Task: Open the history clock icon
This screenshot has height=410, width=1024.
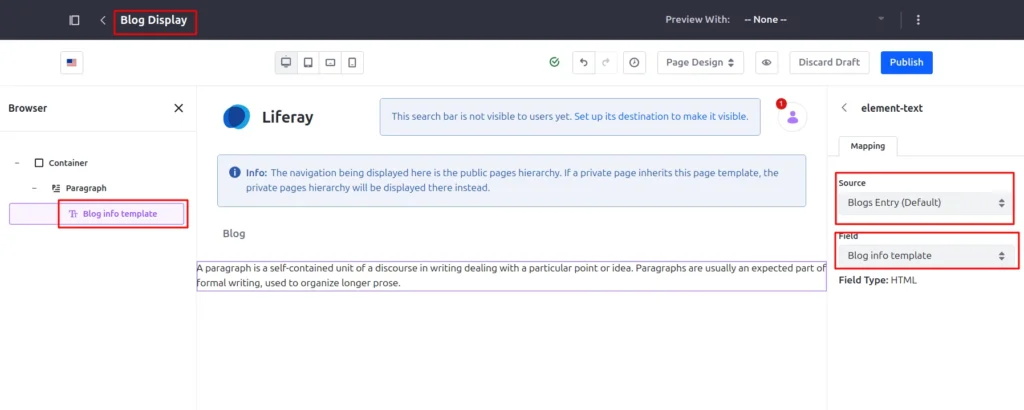Action: point(634,63)
